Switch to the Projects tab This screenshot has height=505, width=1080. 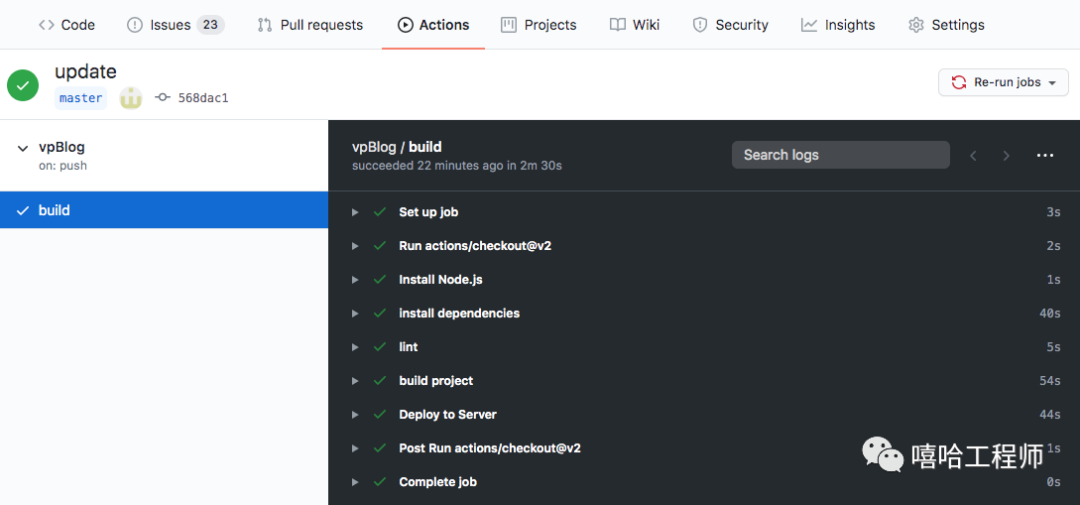click(x=539, y=25)
